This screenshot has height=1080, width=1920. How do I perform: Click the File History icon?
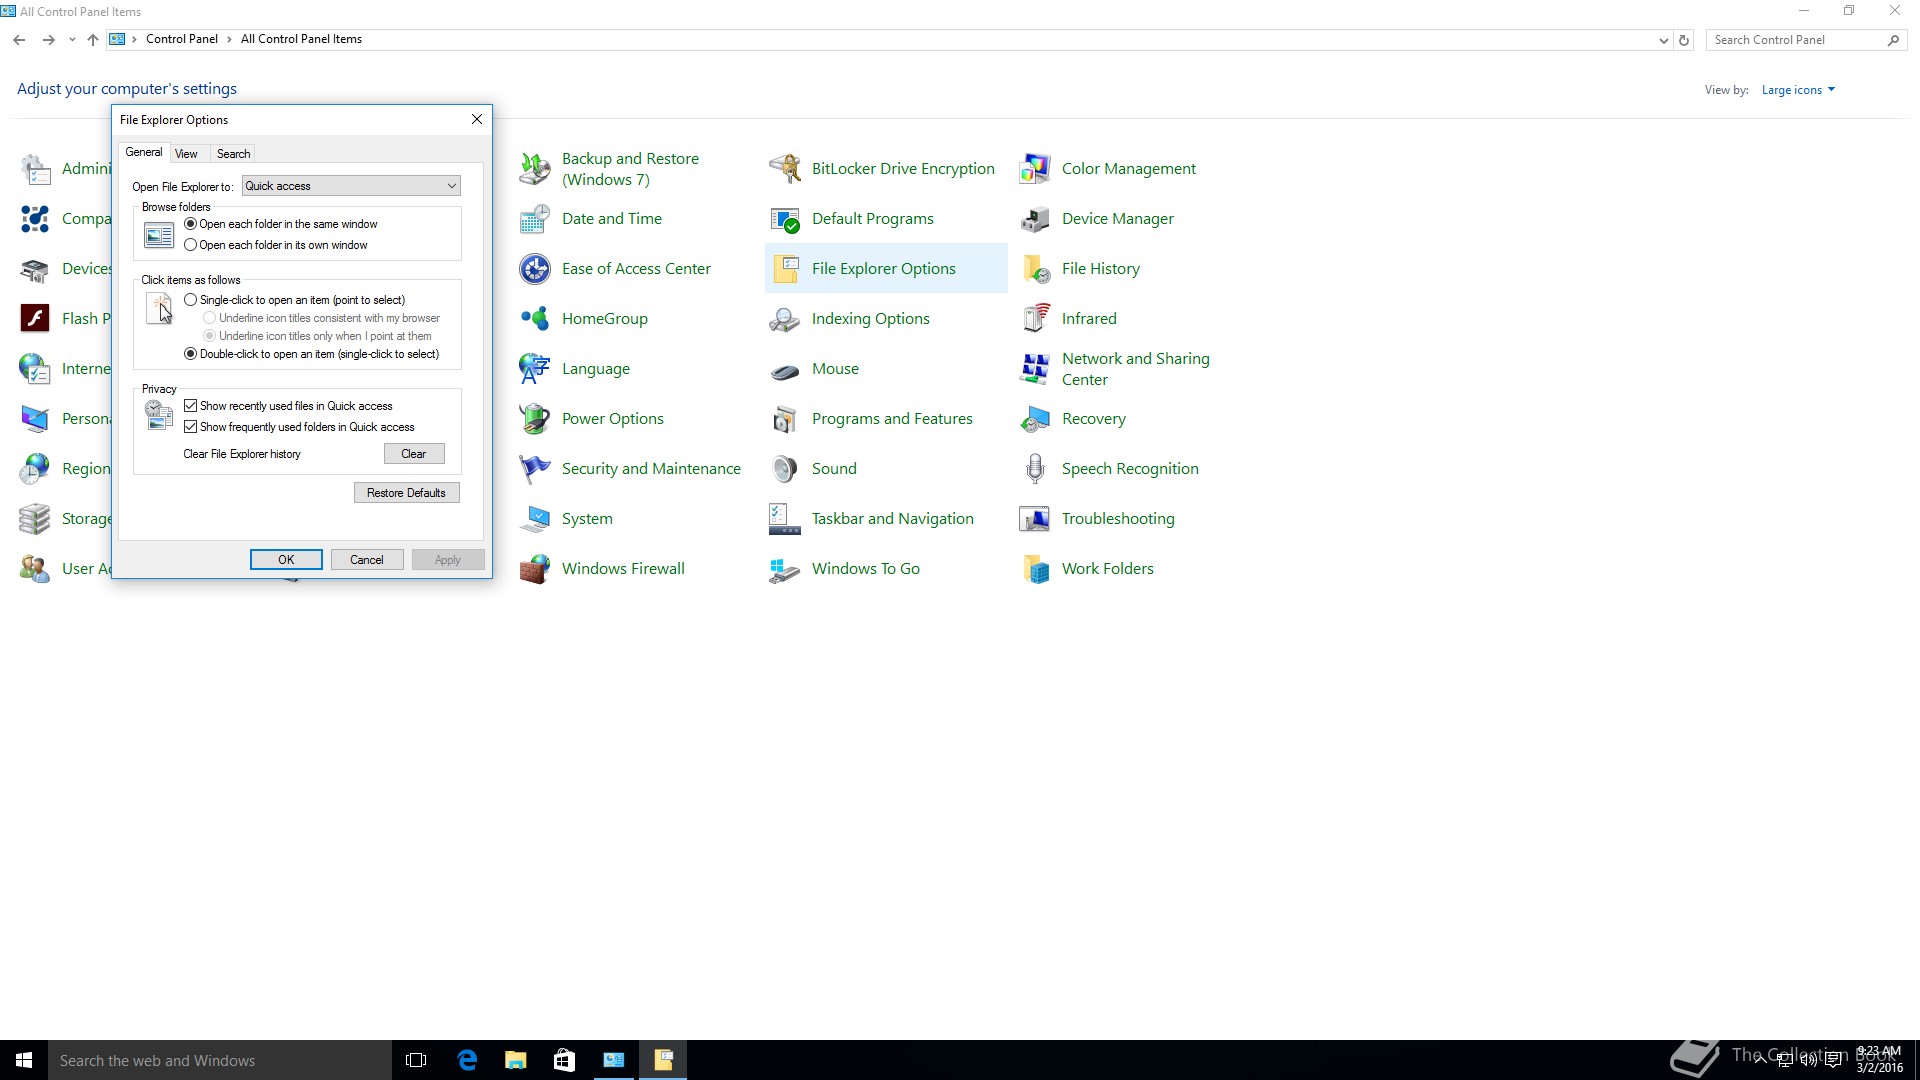coord(1035,269)
